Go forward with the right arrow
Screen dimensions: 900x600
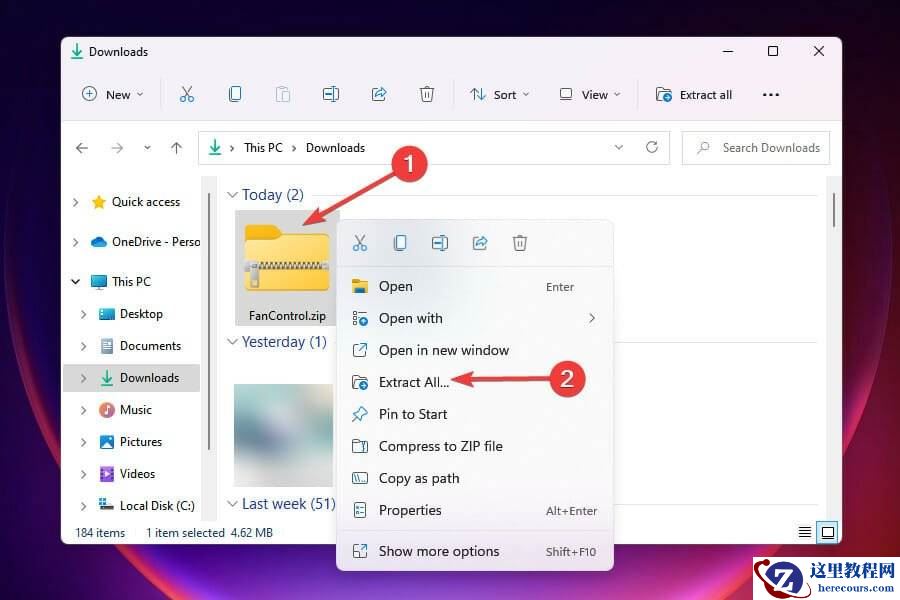click(117, 148)
